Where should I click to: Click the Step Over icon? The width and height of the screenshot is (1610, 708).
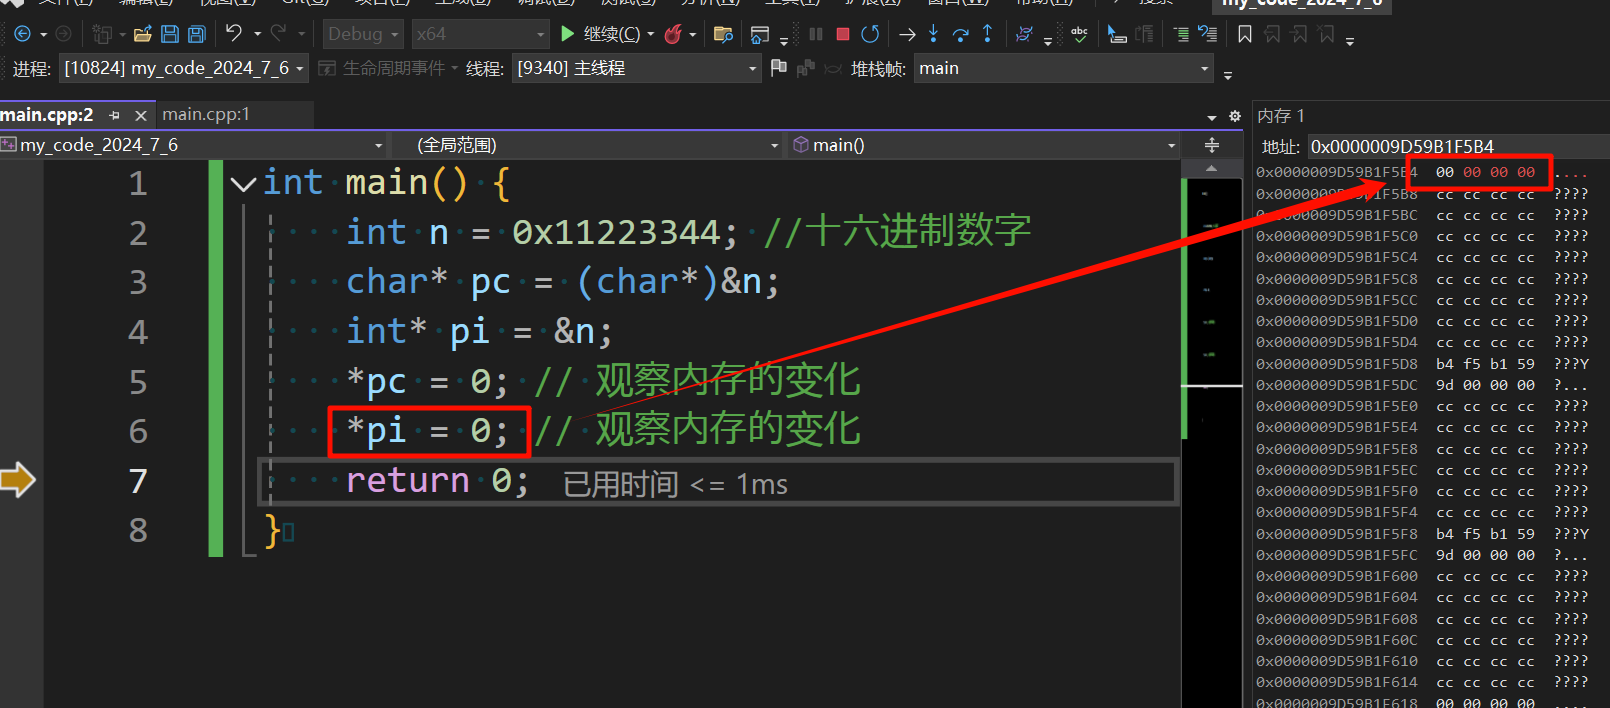(x=960, y=34)
